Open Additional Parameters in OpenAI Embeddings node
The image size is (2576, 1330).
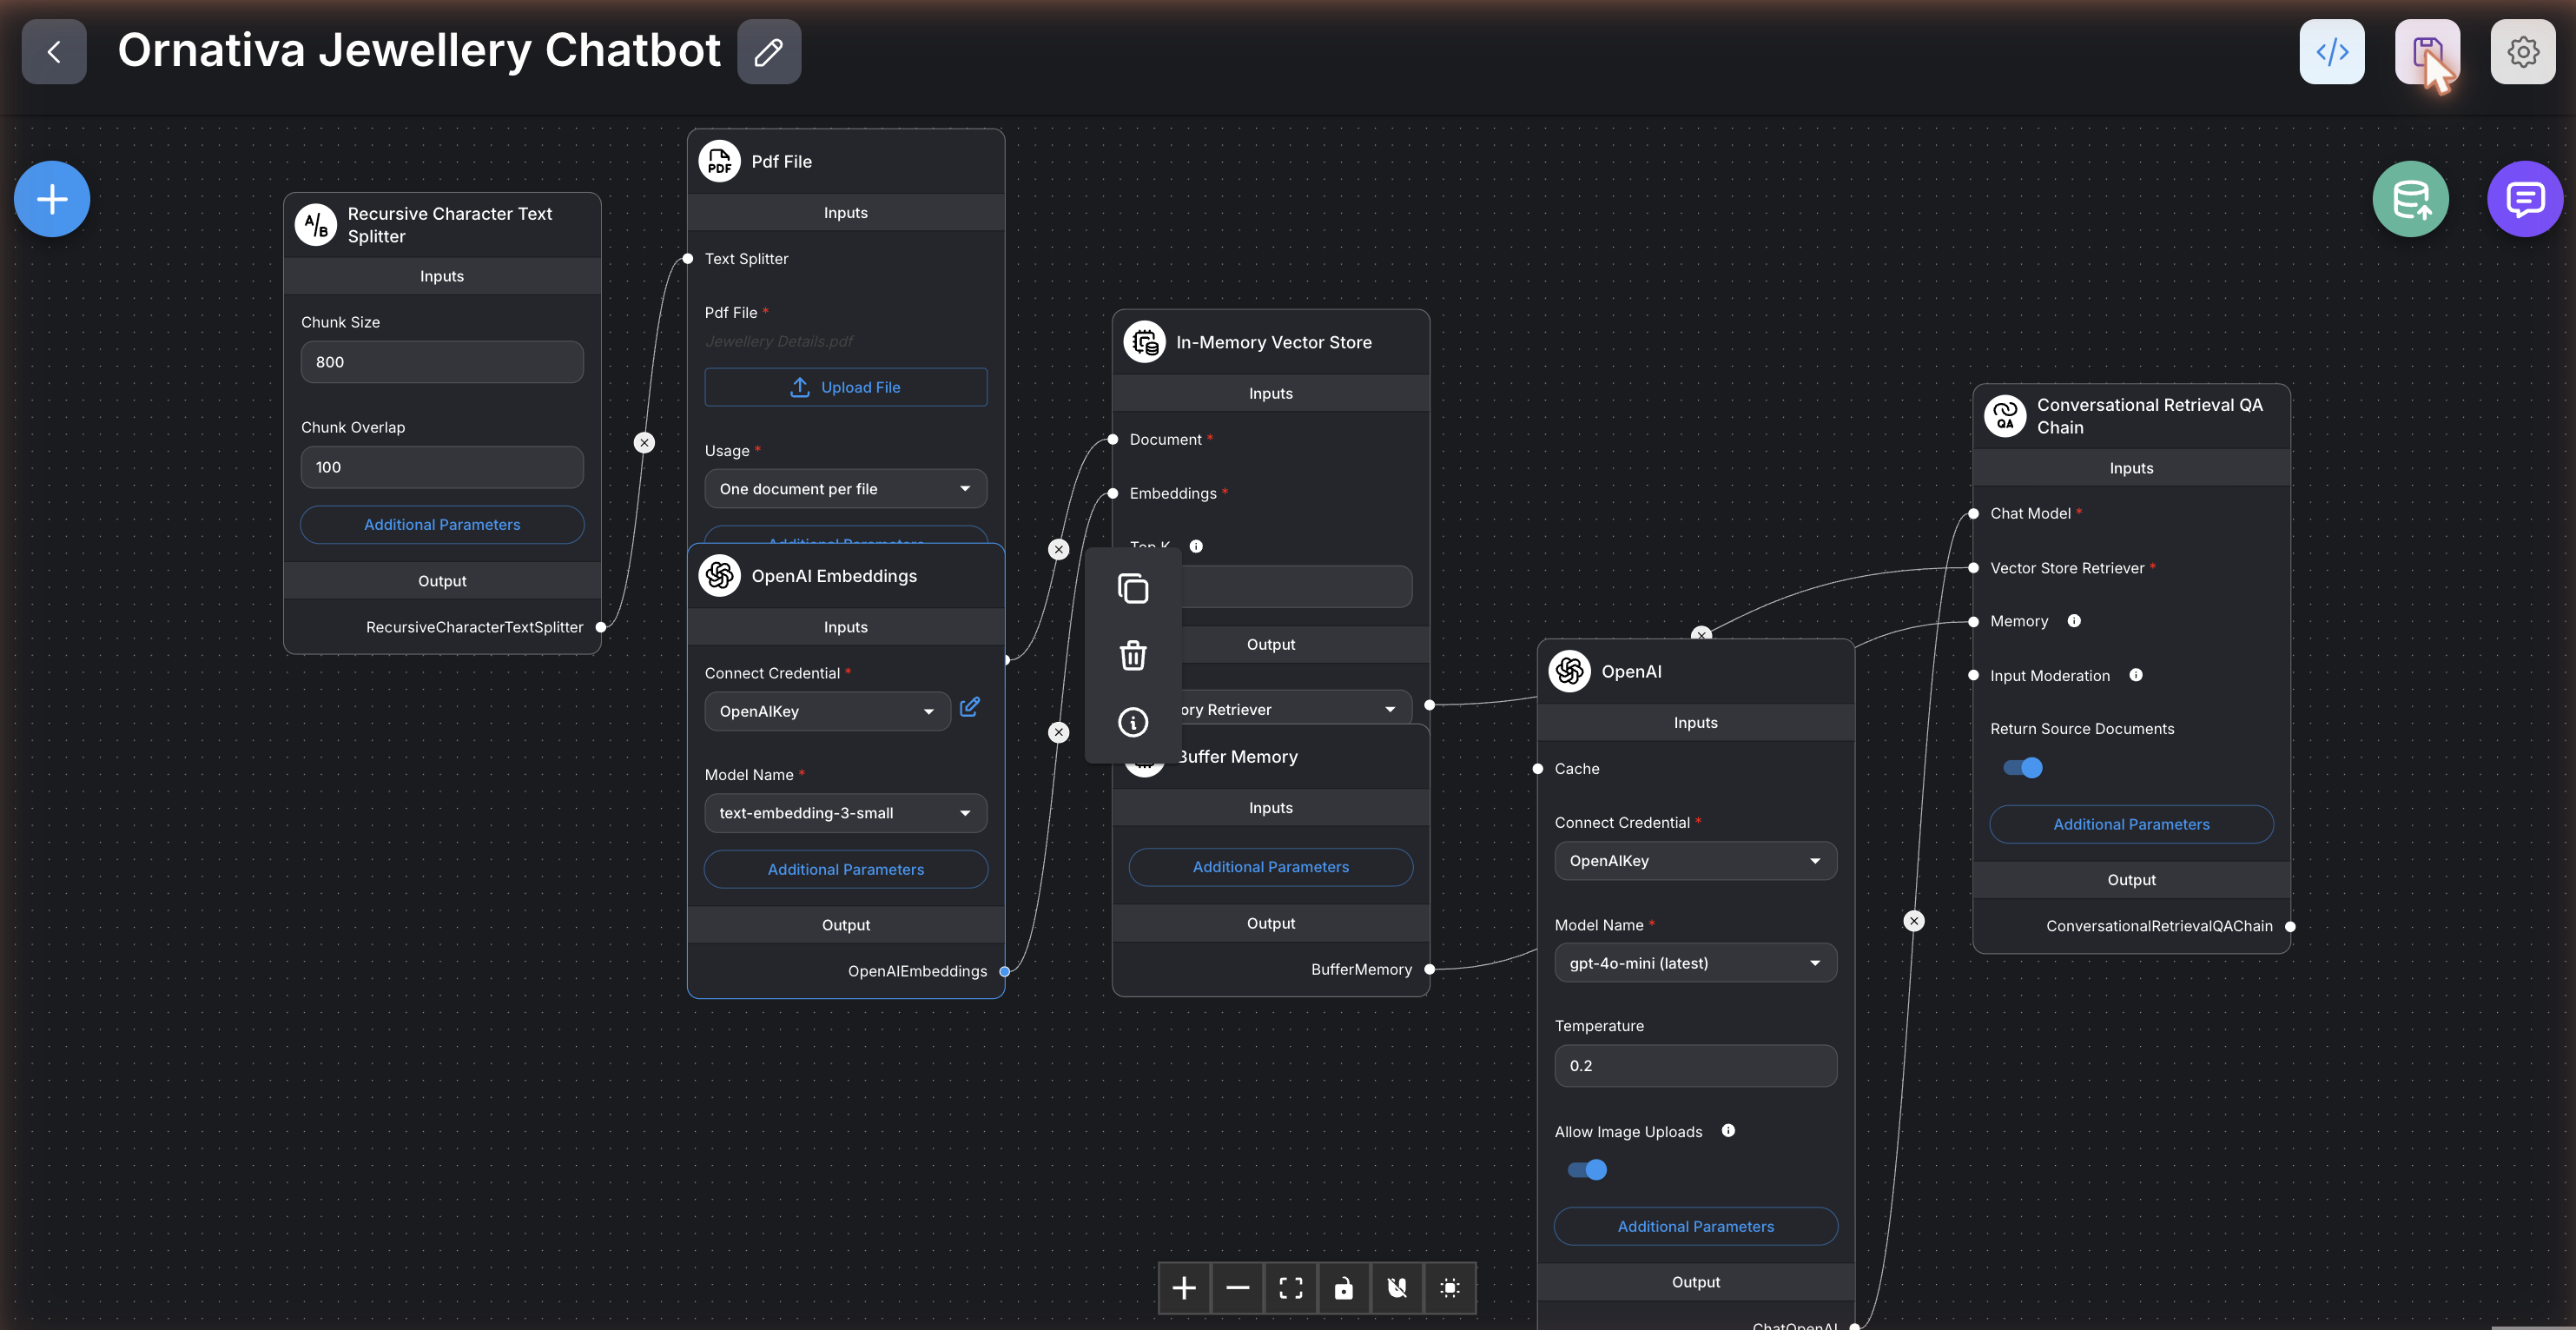coord(845,869)
